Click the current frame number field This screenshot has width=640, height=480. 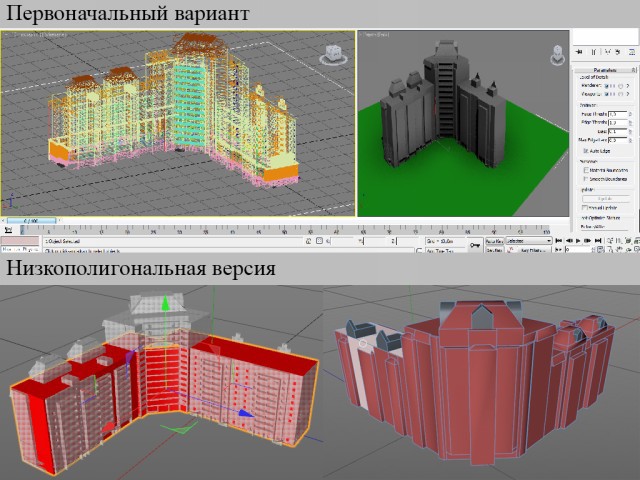(x=578, y=249)
